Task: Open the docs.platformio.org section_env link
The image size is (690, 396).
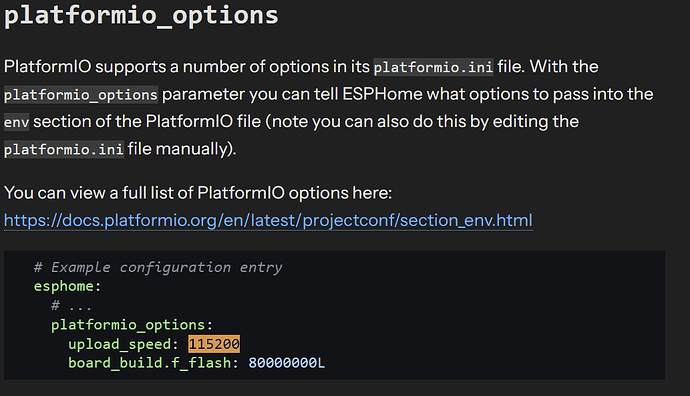Action: click(x=268, y=220)
